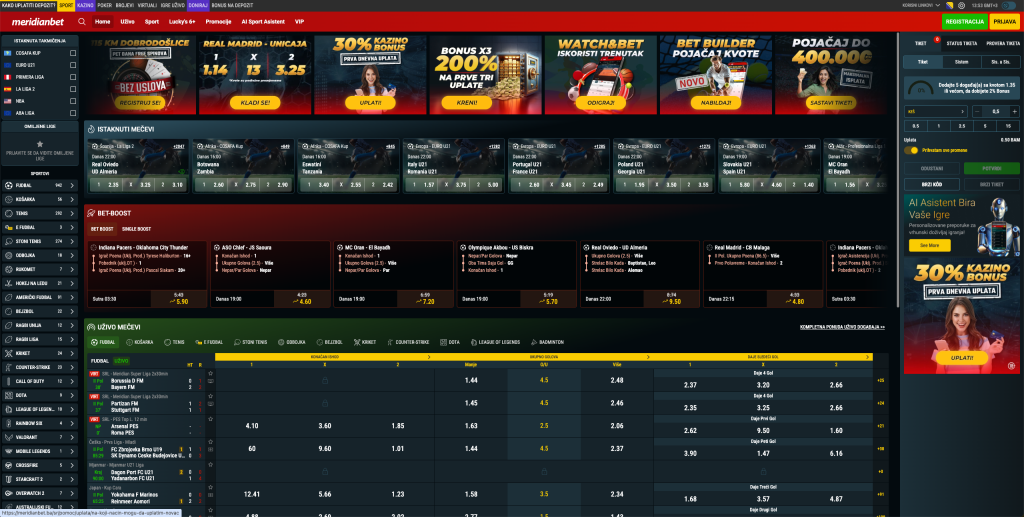Decrease stake with minus stepper
The width and height of the screenshot is (1024, 517).
pyautogui.click(x=978, y=112)
